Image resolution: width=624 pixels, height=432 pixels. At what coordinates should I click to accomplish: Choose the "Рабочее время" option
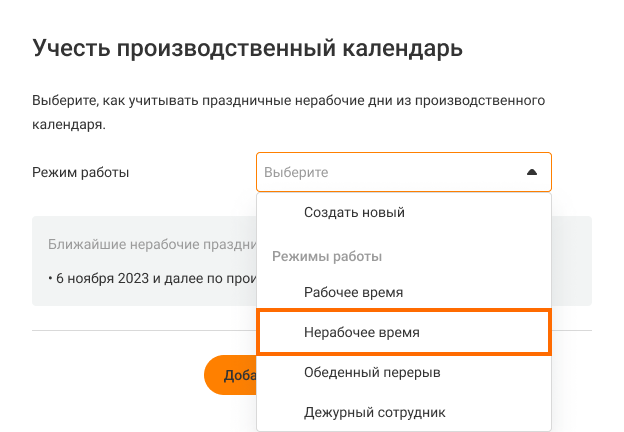point(353,292)
